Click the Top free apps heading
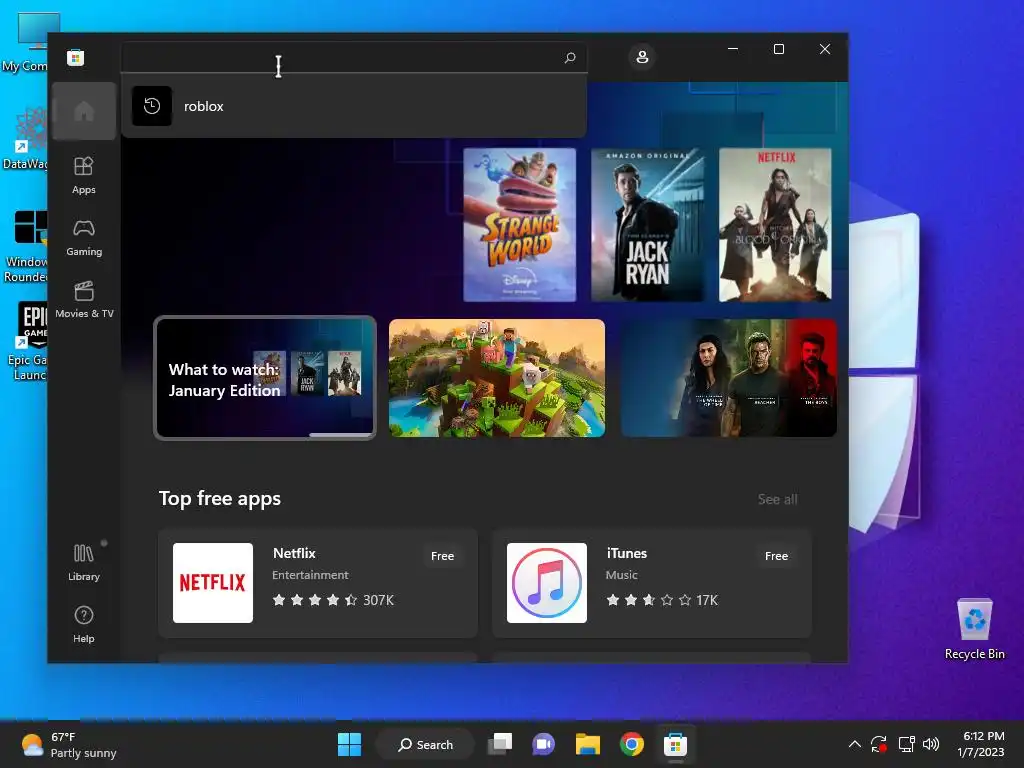 point(220,498)
